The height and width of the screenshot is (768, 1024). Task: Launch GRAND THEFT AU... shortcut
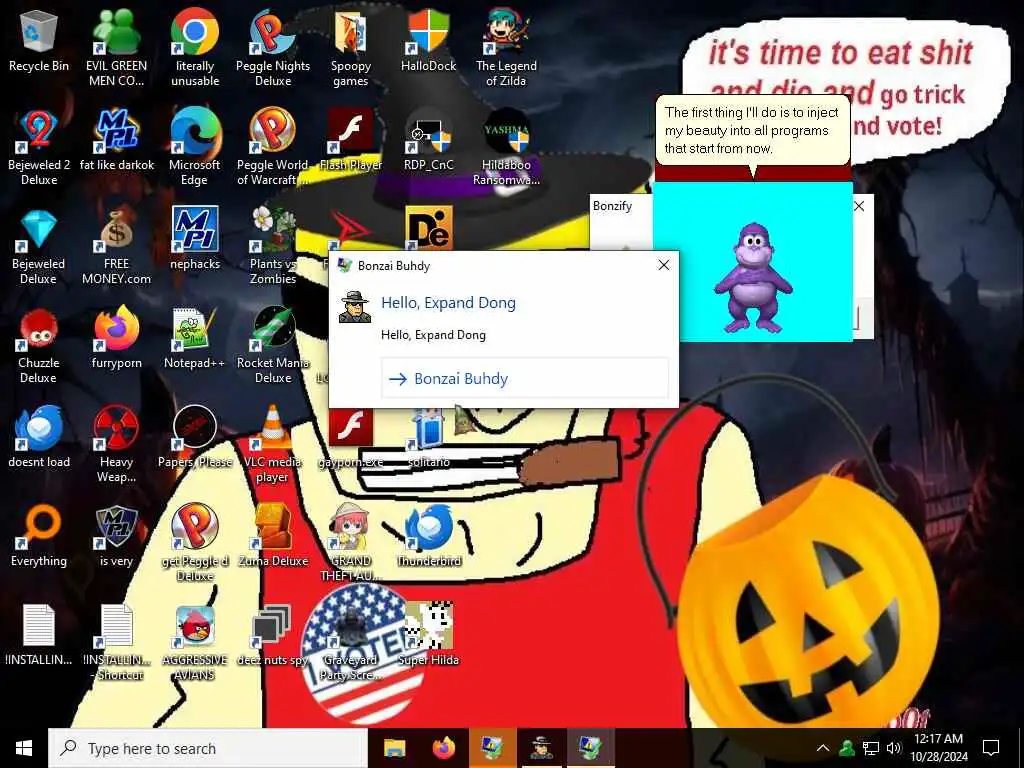coord(351,543)
